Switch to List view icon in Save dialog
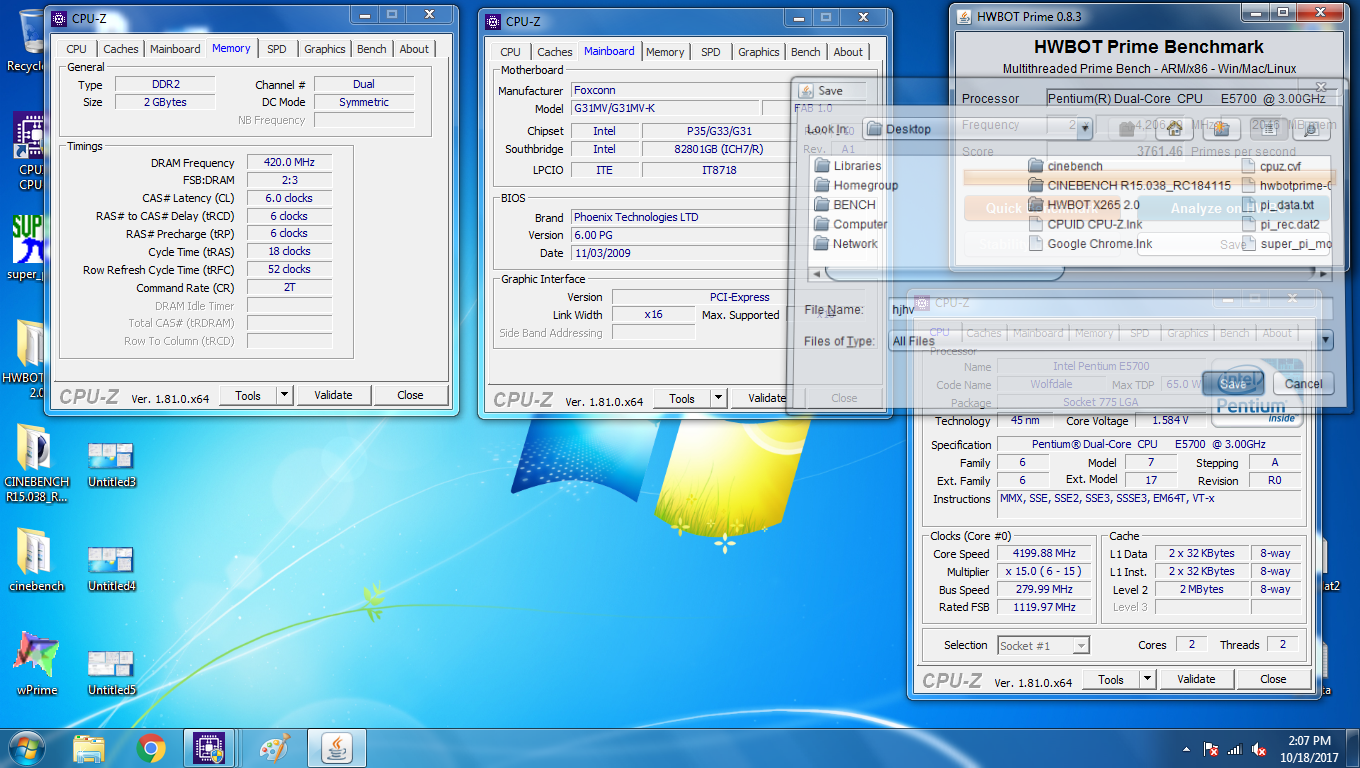1360x768 pixels. tap(1269, 129)
